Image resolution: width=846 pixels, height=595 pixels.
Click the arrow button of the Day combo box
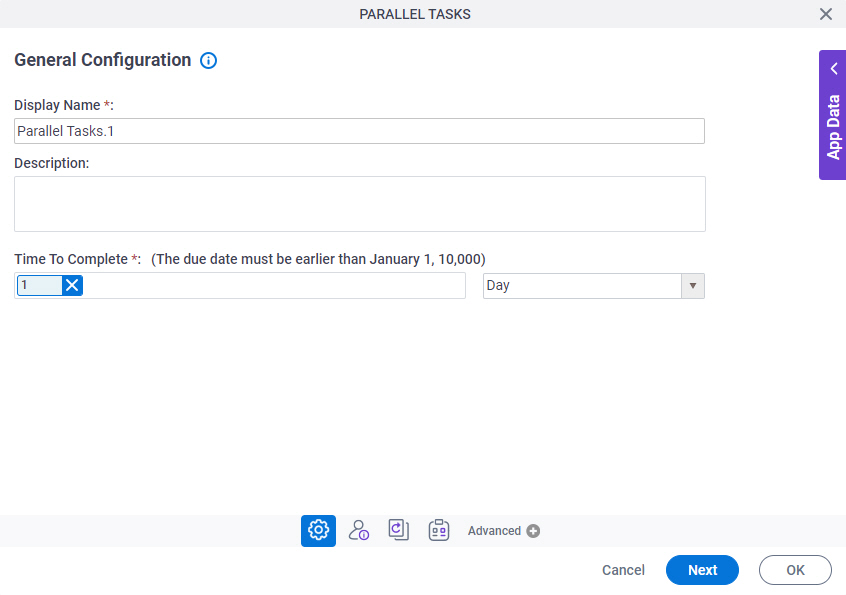[693, 286]
